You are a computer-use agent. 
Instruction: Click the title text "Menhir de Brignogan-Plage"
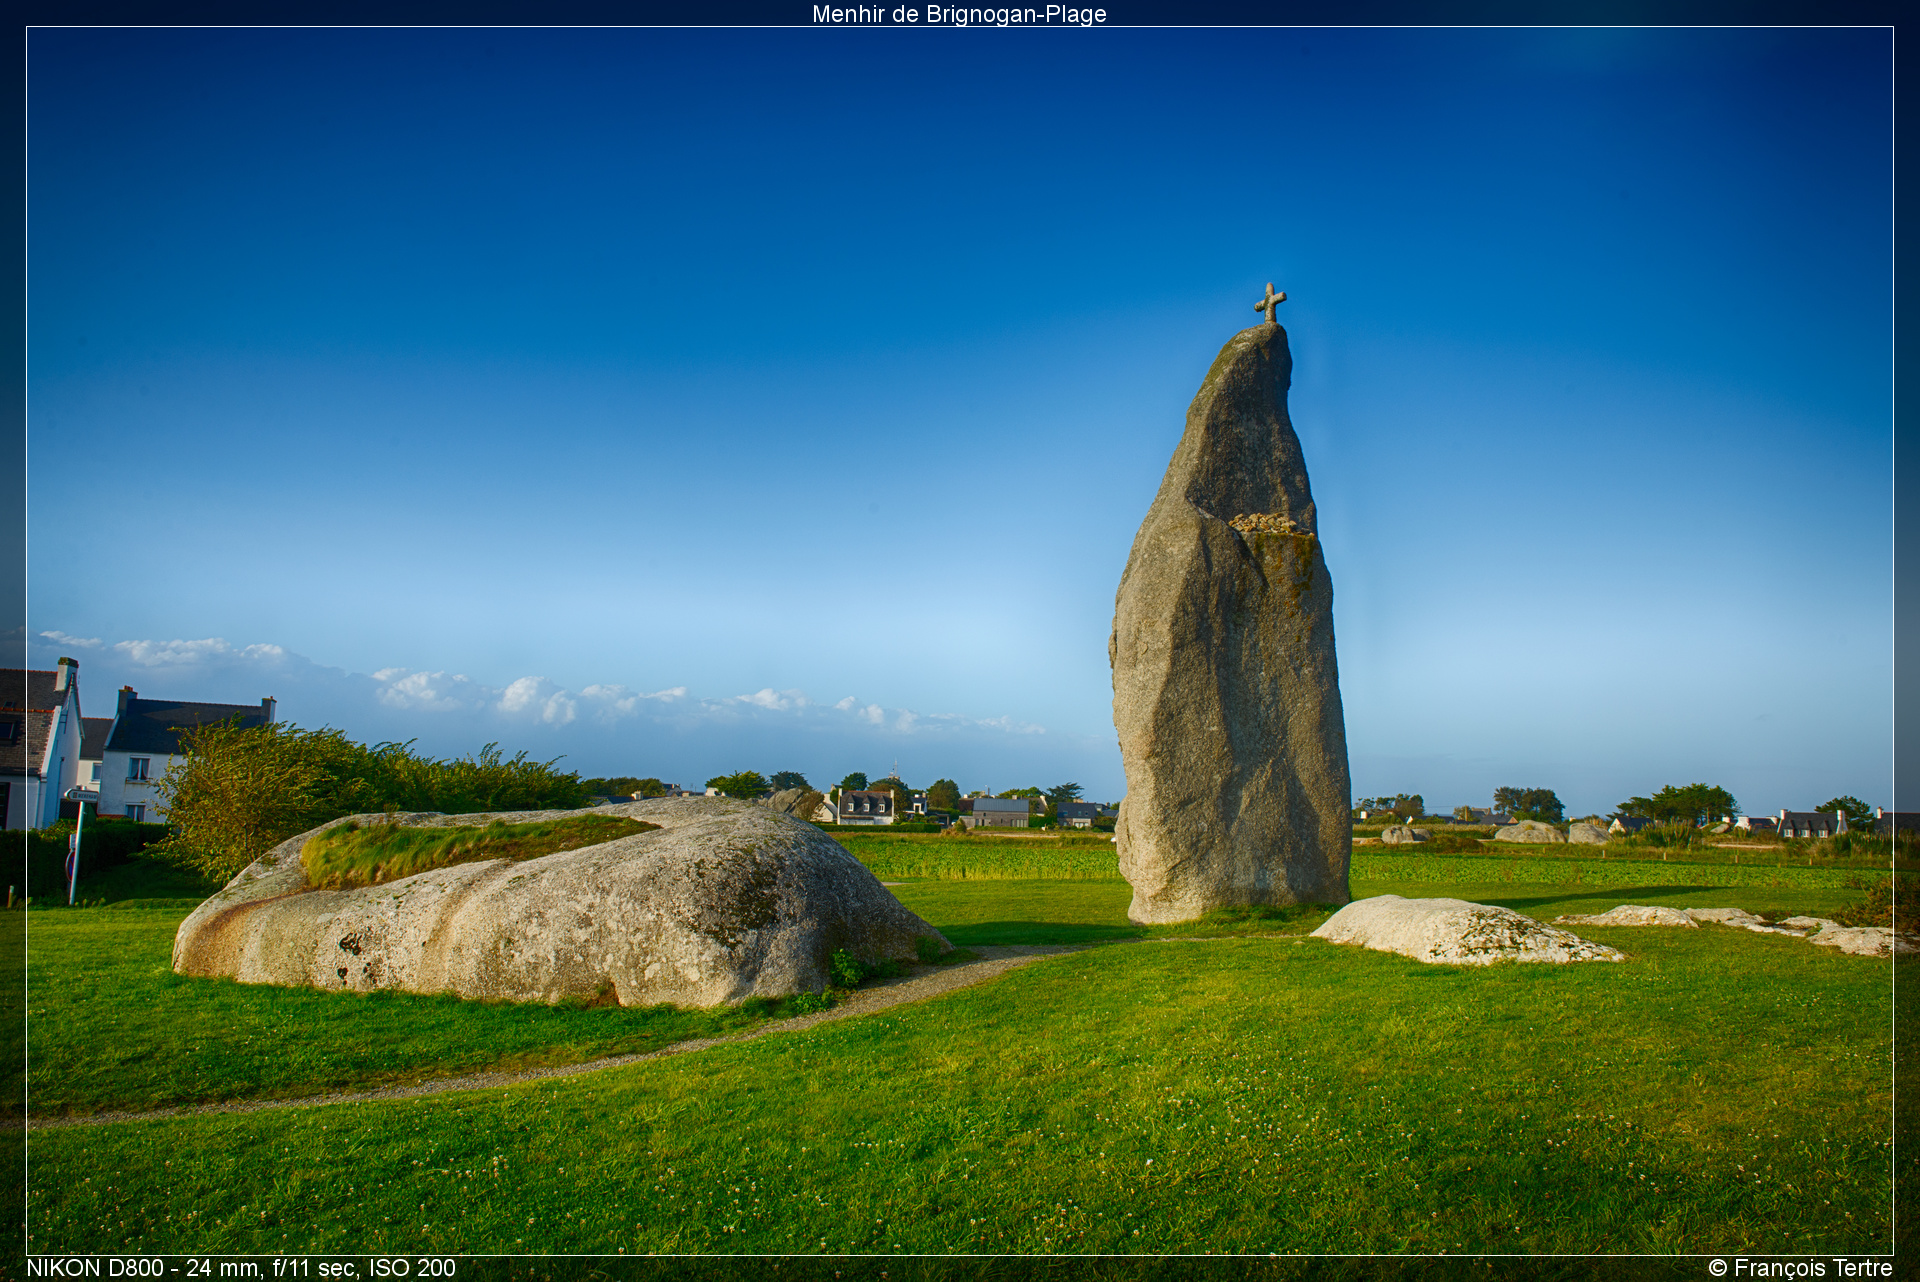click(959, 14)
